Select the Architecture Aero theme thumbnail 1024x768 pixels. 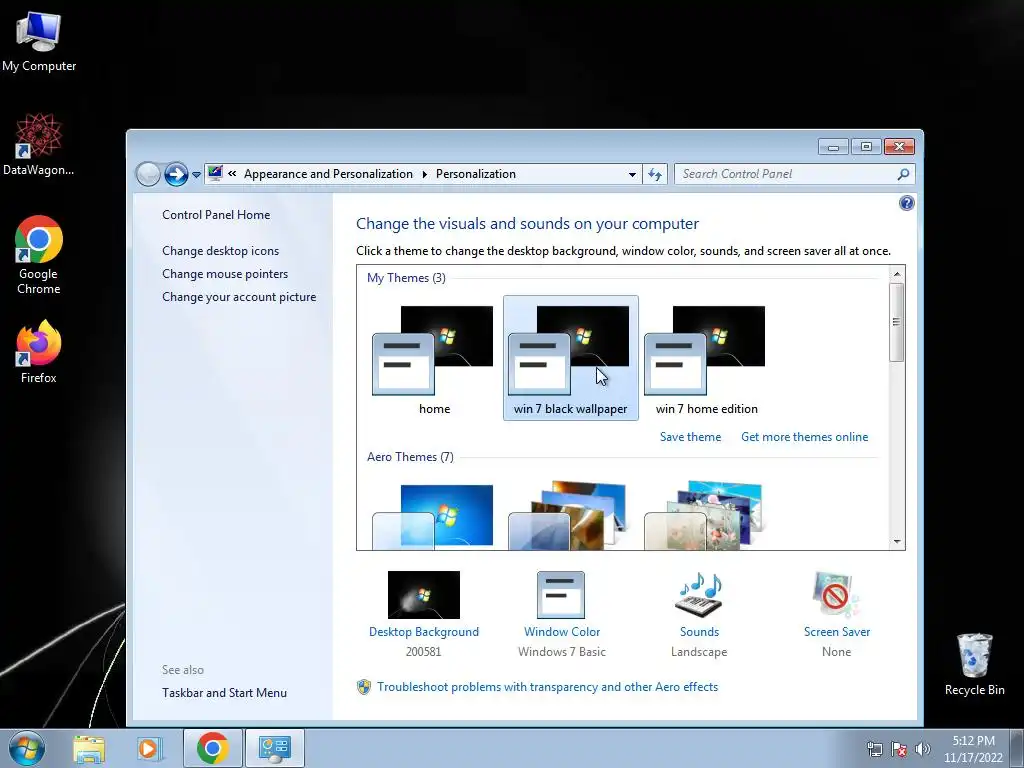[x=569, y=516]
